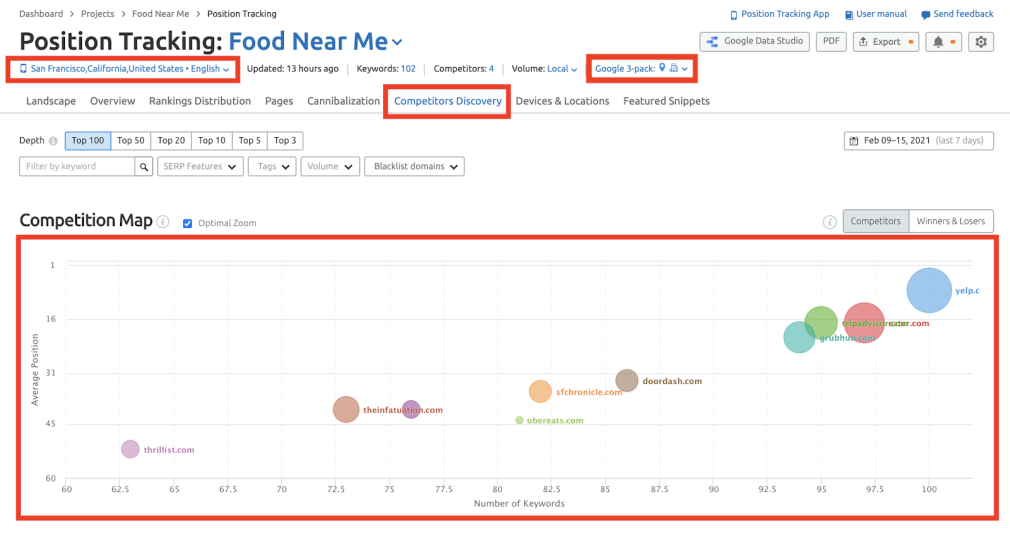Screen dimensions: 1010x537
Task: Open Position Tracking App link
Action: pyautogui.click(x=779, y=14)
